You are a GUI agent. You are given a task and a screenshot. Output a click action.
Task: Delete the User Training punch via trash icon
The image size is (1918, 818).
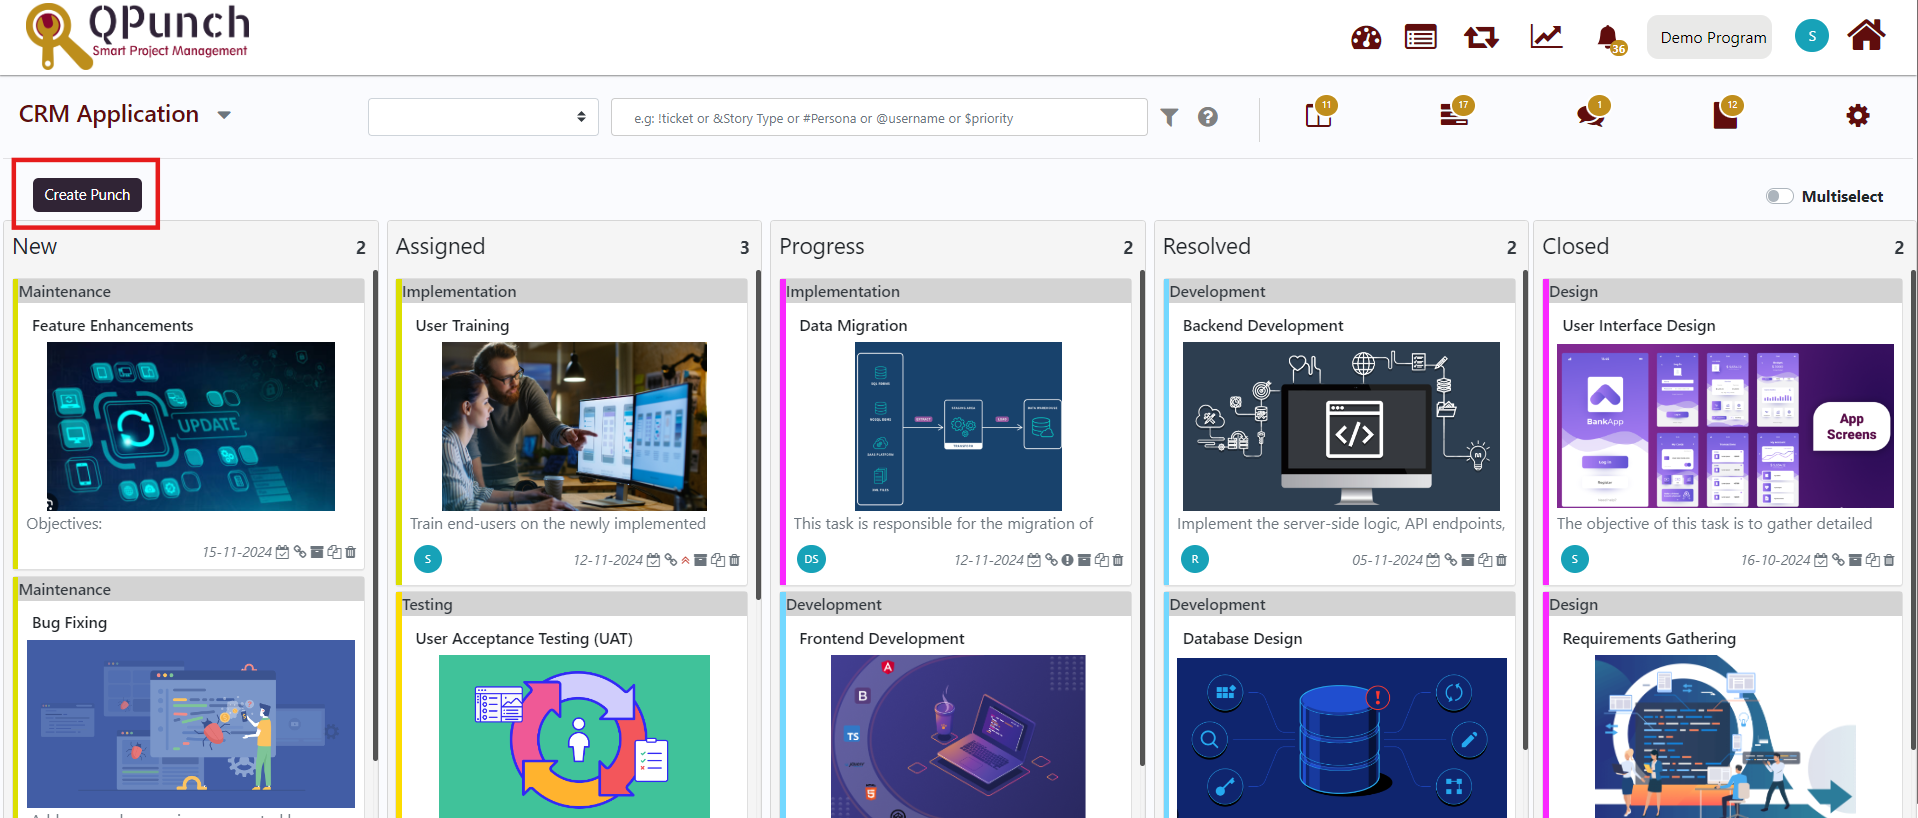pyautogui.click(x=734, y=560)
